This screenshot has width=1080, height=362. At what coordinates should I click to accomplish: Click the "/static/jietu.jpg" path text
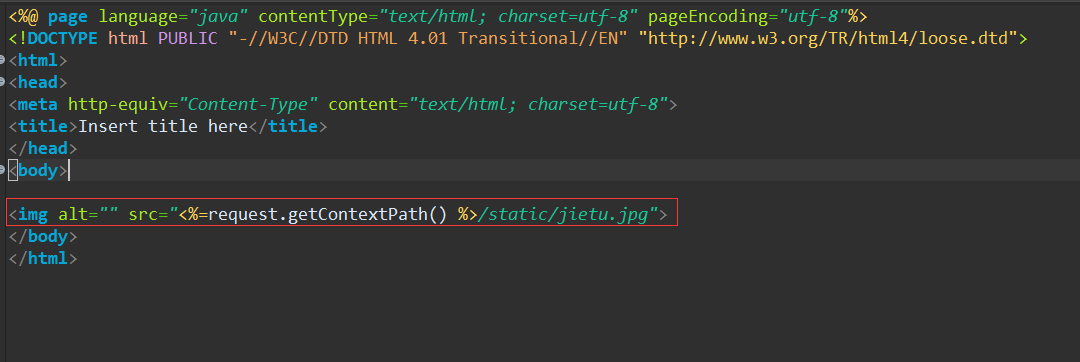pyautogui.click(x=564, y=215)
